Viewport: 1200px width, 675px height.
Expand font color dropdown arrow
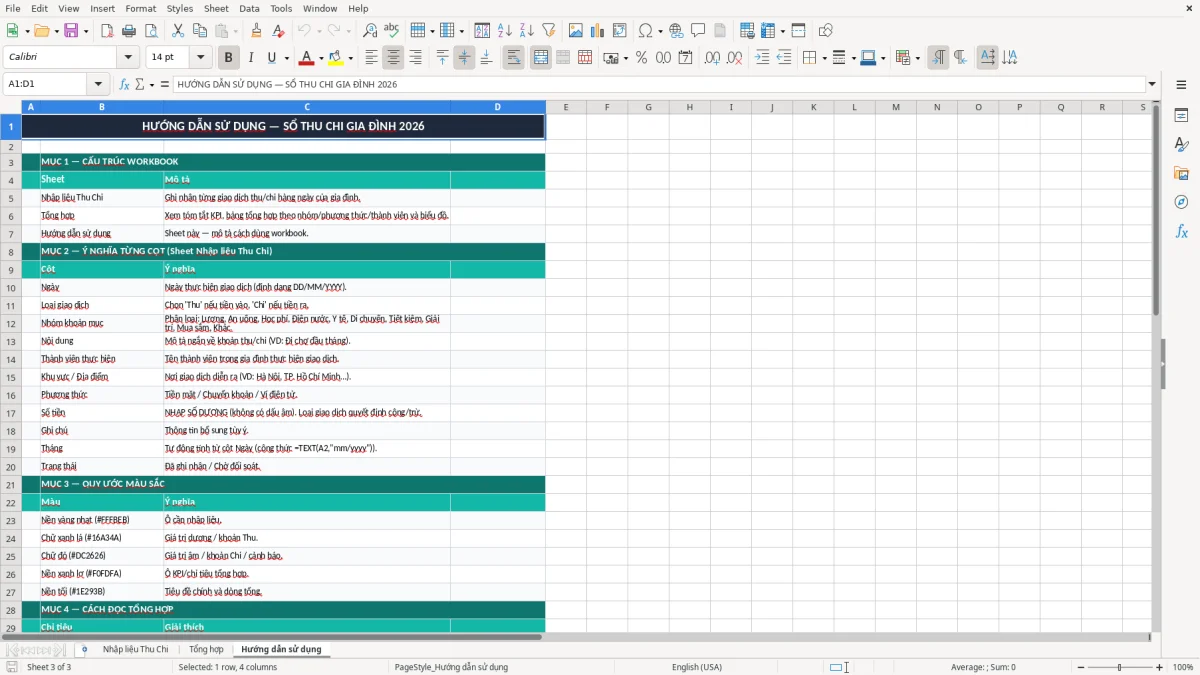coord(321,58)
